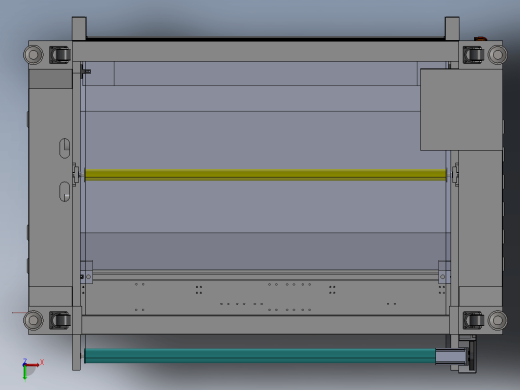This screenshot has width=520, height=390.
Task: Select the top-left round leveling foot
Action: coord(33,54)
